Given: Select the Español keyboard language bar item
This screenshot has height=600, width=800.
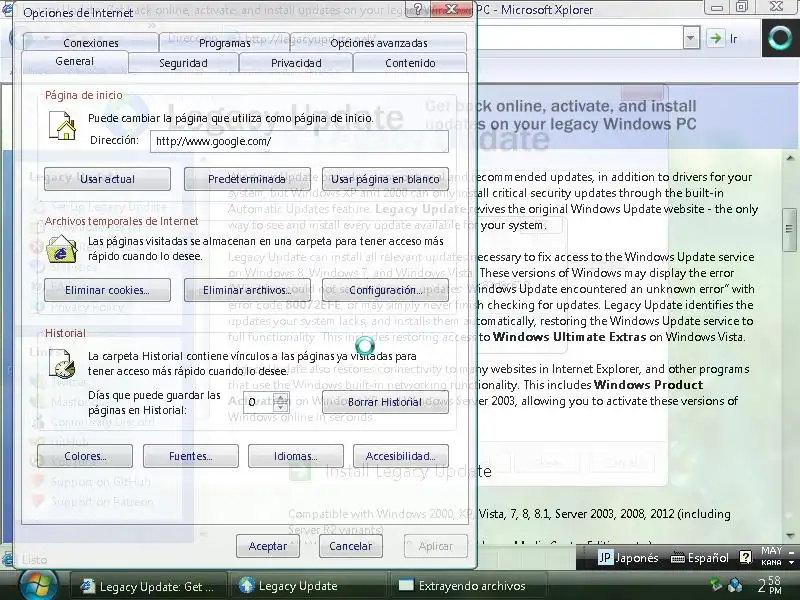Looking at the screenshot, I should tap(699, 558).
